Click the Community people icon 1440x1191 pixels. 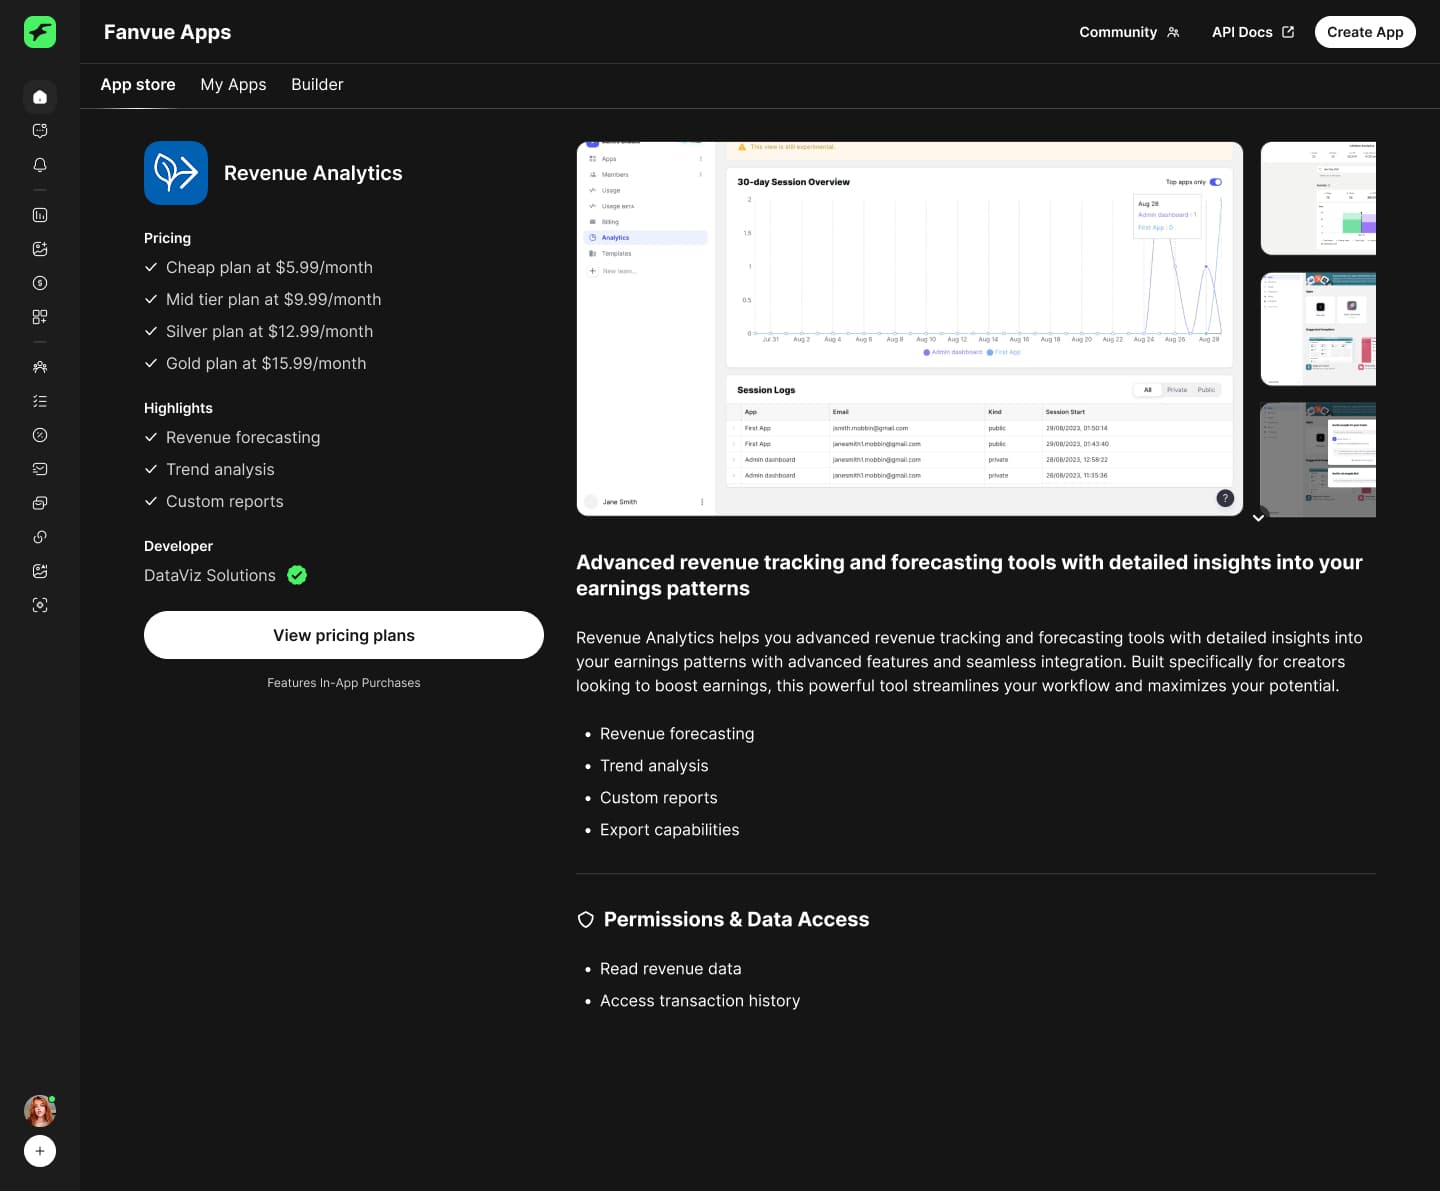(x=1173, y=32)
